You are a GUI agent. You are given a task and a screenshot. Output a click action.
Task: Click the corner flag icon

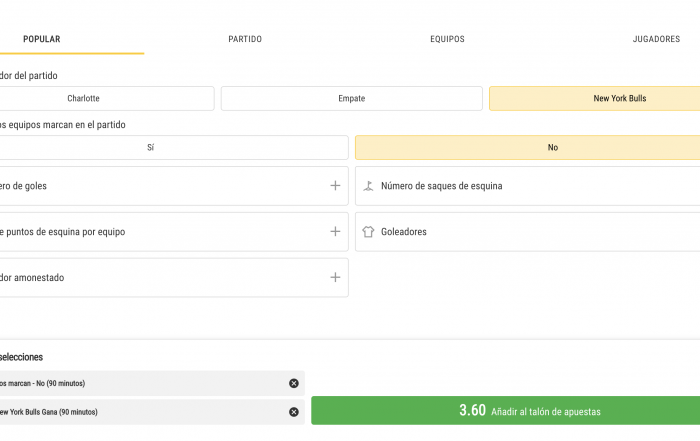[x=368, y=186]
